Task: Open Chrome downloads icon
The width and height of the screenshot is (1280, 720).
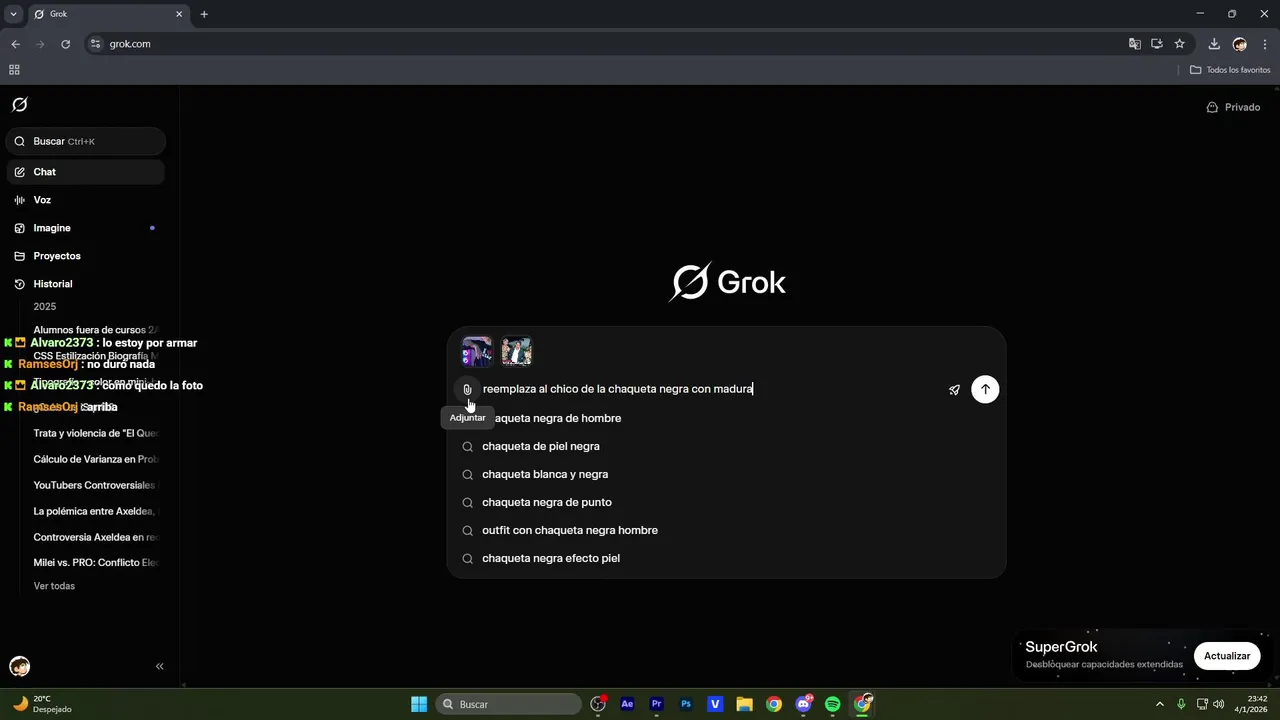Action: 1214,44
